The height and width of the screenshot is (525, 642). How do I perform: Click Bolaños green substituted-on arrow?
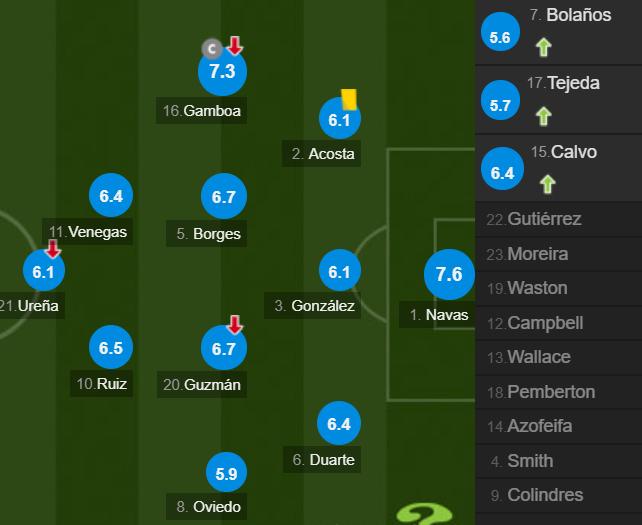[x=544, y=47]
